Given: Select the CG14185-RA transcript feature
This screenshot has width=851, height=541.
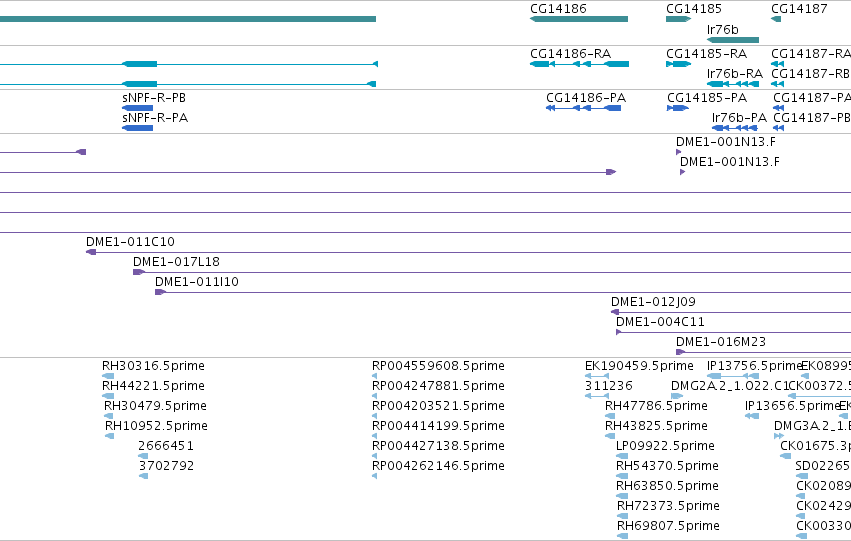Looking at the screenshot, I should [x=678, y=64].
